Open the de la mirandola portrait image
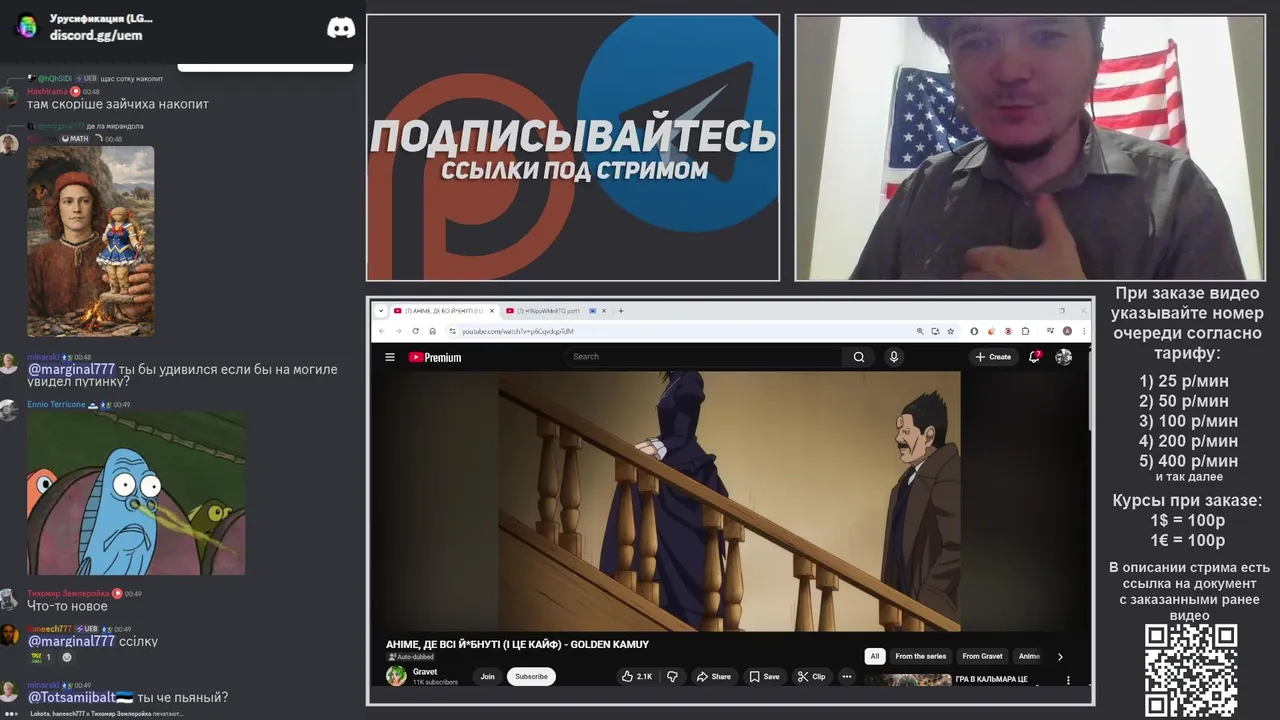This screenshot has height=720, width=1280. (90, 241)
